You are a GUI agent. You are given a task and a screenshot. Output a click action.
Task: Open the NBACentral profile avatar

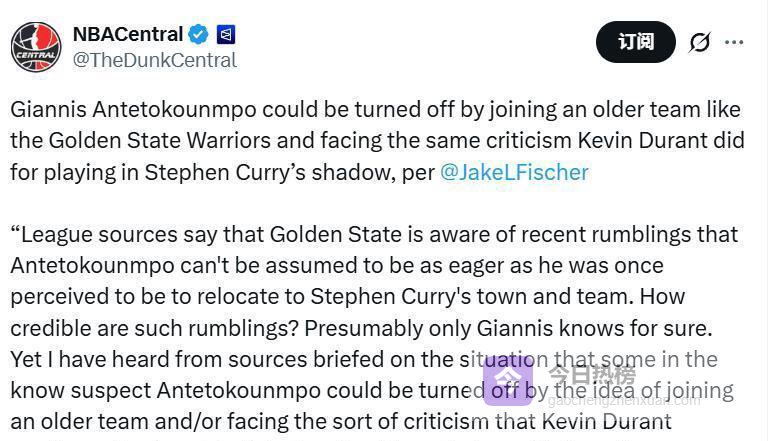click(36, 46)
